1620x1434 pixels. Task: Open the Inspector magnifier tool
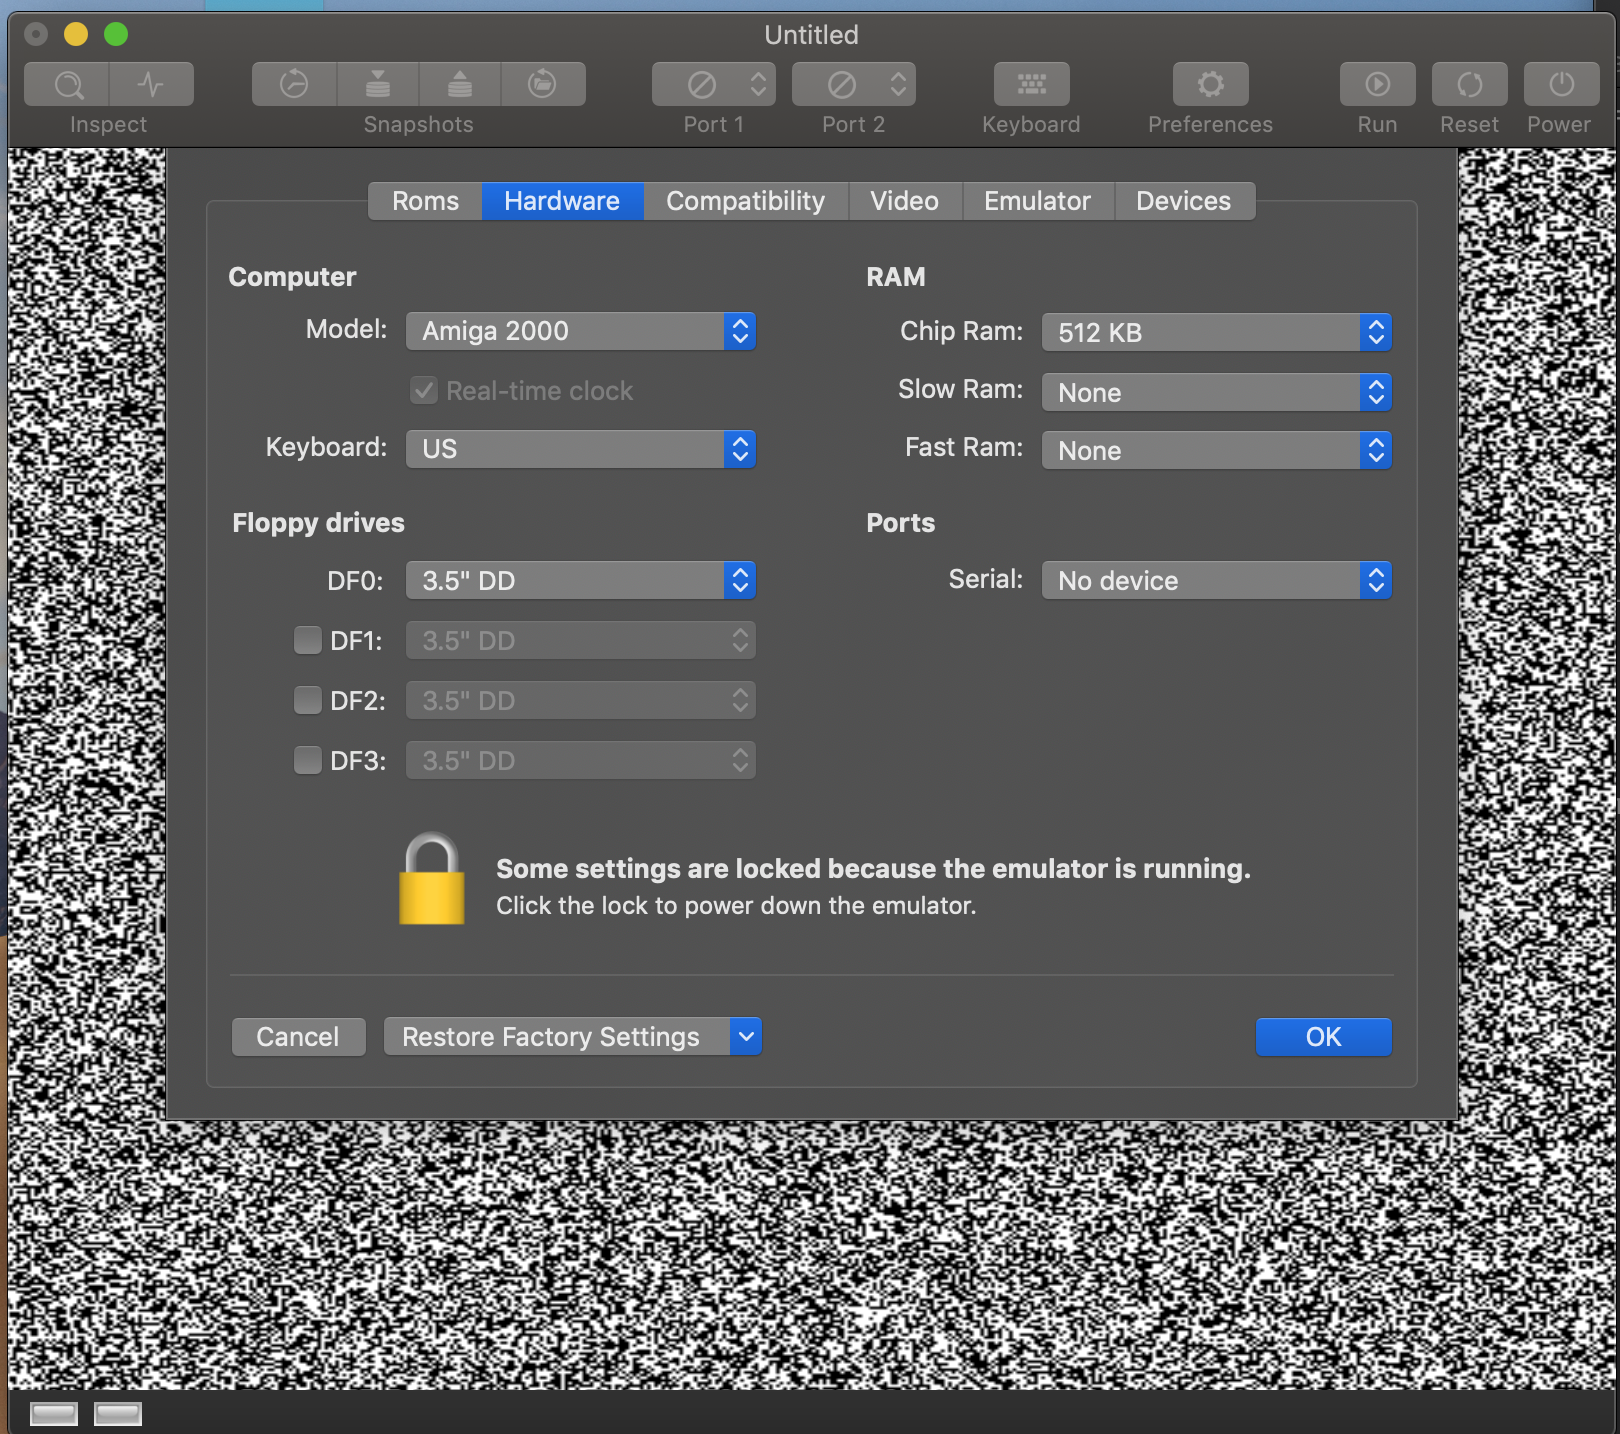pos(67,85)
